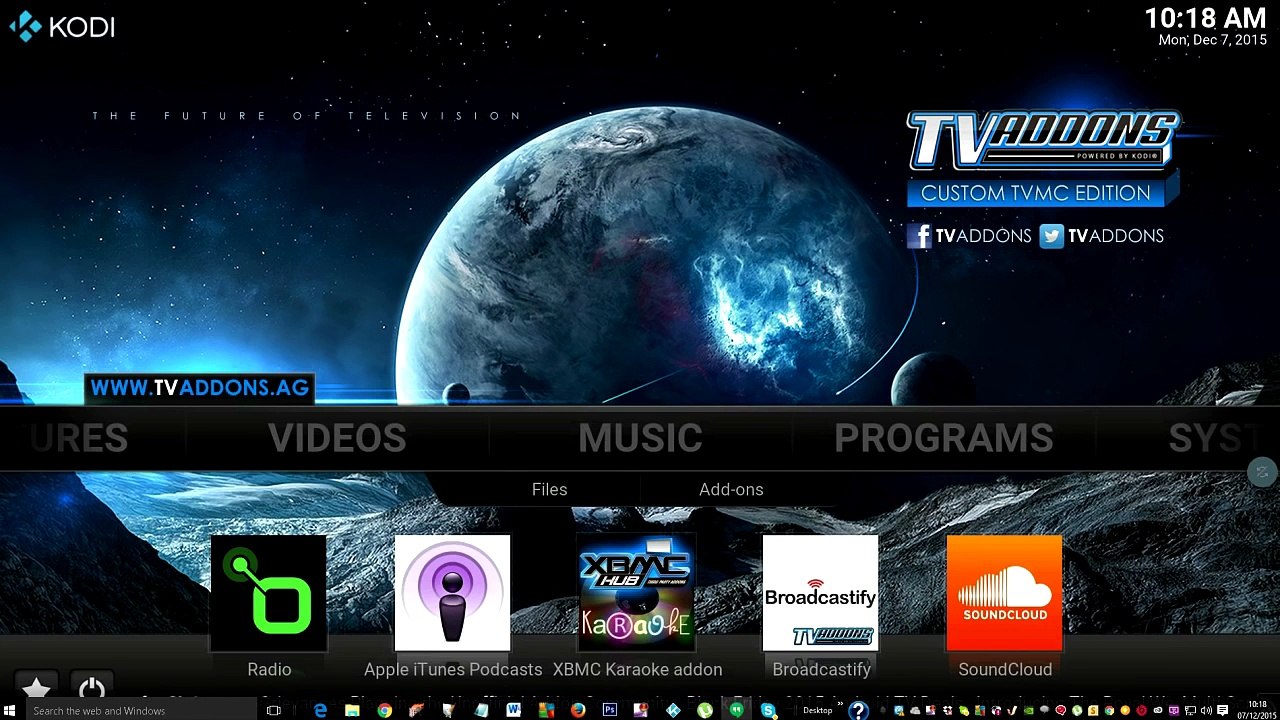
Task: Open Photoshop from taskbar
Action: pos(610,710)
